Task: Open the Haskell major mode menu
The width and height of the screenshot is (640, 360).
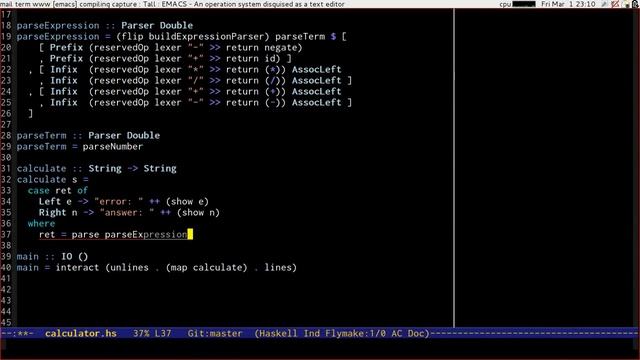Action: pyautogui.click(x=278, y=333)
